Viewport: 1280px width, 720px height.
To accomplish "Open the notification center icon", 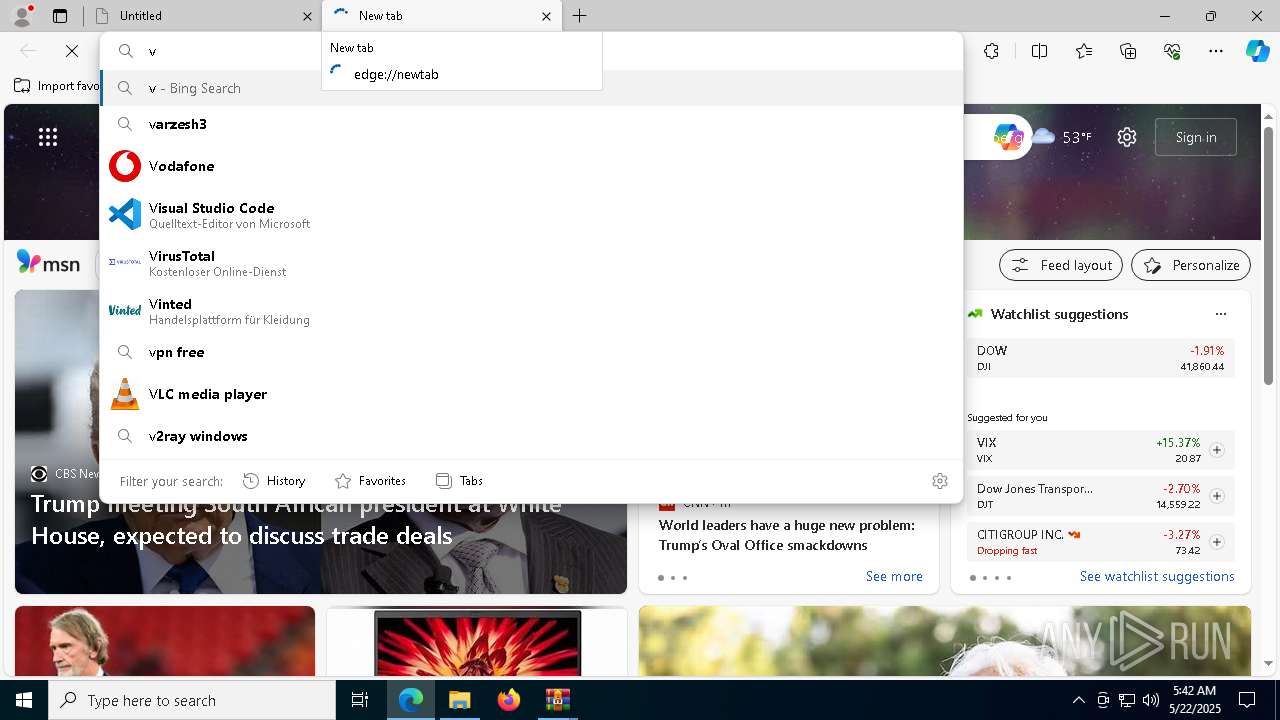I will [1247, 700].
